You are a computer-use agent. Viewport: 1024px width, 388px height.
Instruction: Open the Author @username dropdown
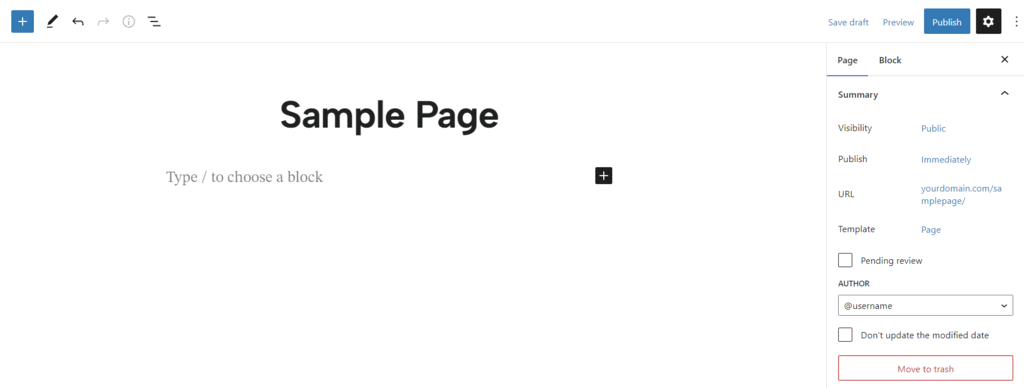925,305
